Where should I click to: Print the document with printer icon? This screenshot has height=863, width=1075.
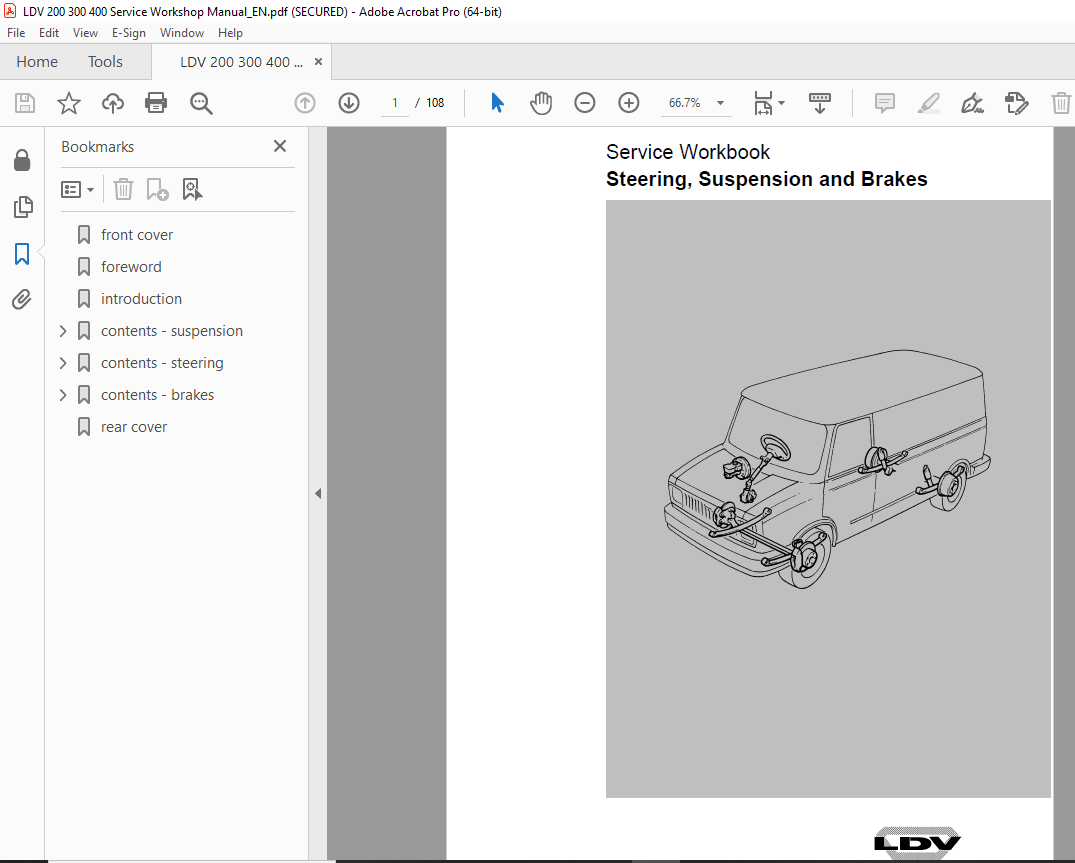click(156, 103)
